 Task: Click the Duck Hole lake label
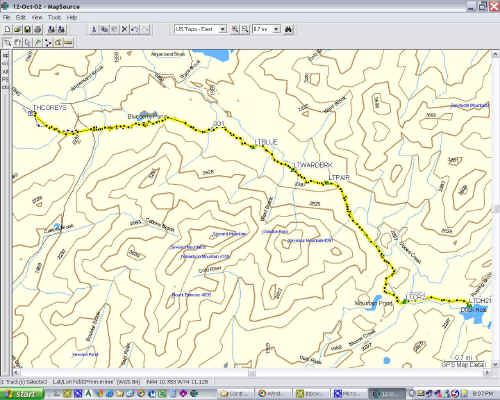point(473,310)
